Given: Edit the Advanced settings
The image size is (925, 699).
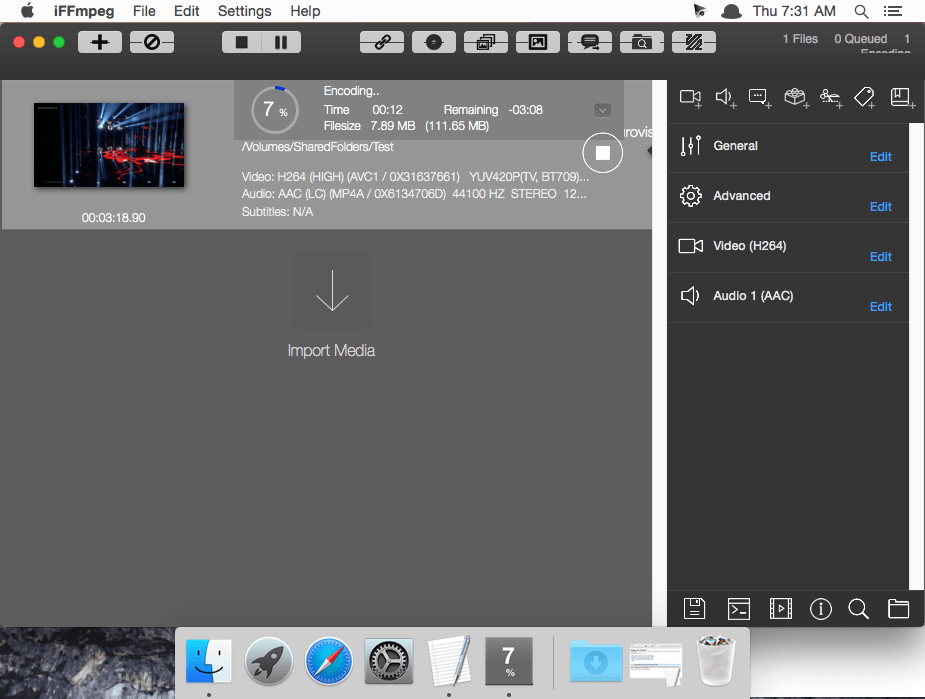Looking at the screenshot, I should [x=880, y=206].
